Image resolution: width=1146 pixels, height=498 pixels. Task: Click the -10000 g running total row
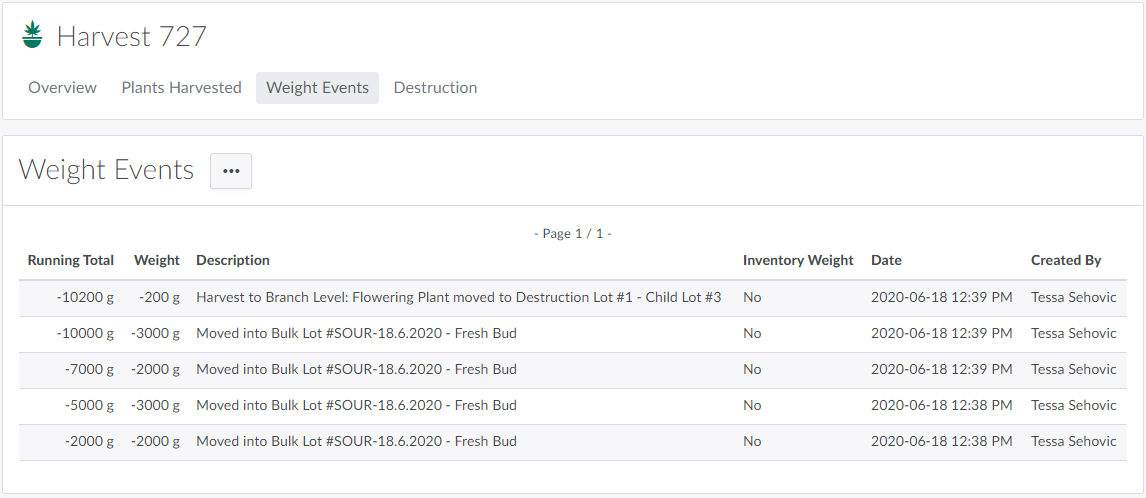tap(85, 334)
